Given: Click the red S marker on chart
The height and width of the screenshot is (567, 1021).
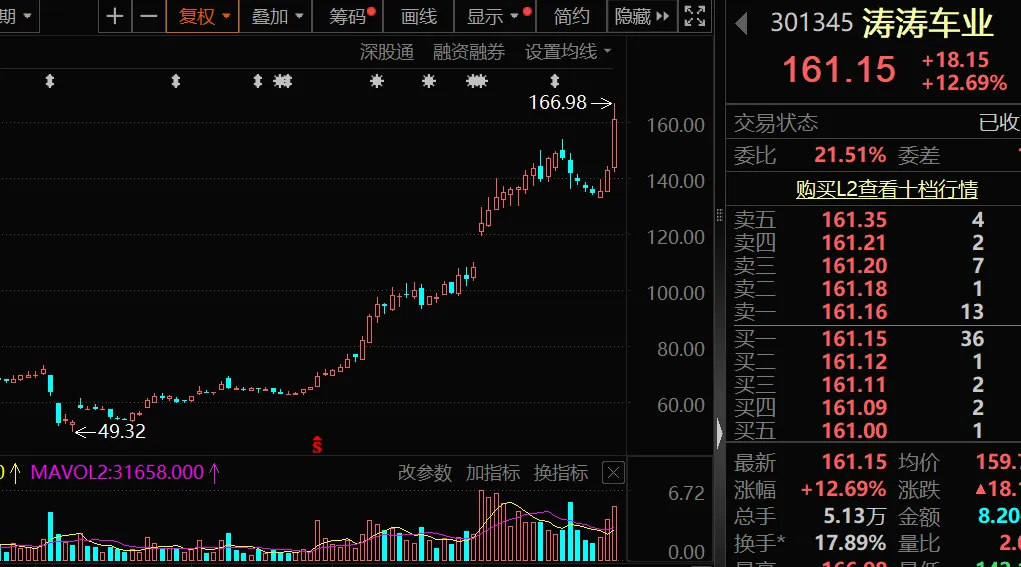Looking at the screenshot, I should point(318,445).
